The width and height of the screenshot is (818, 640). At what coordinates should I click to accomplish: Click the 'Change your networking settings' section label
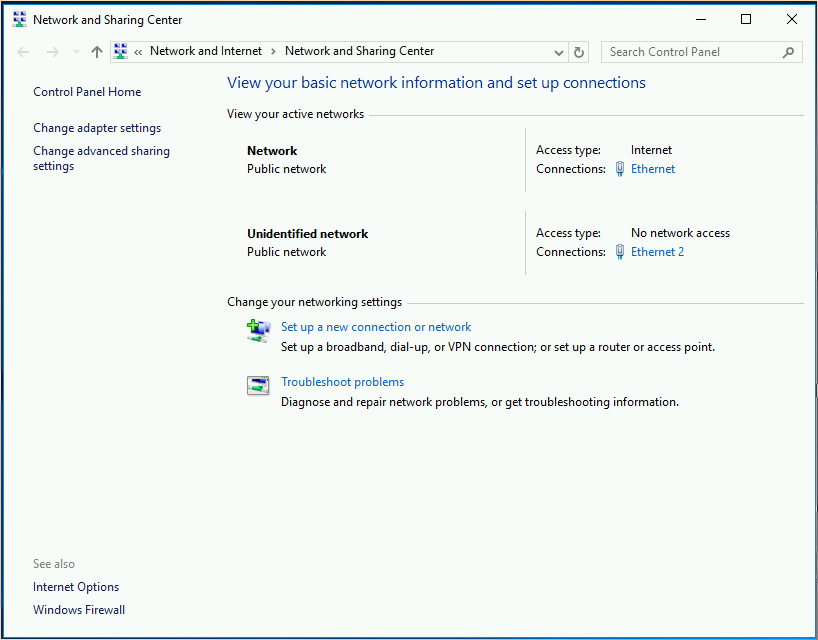pyautogui.click(x=314, y=302)
